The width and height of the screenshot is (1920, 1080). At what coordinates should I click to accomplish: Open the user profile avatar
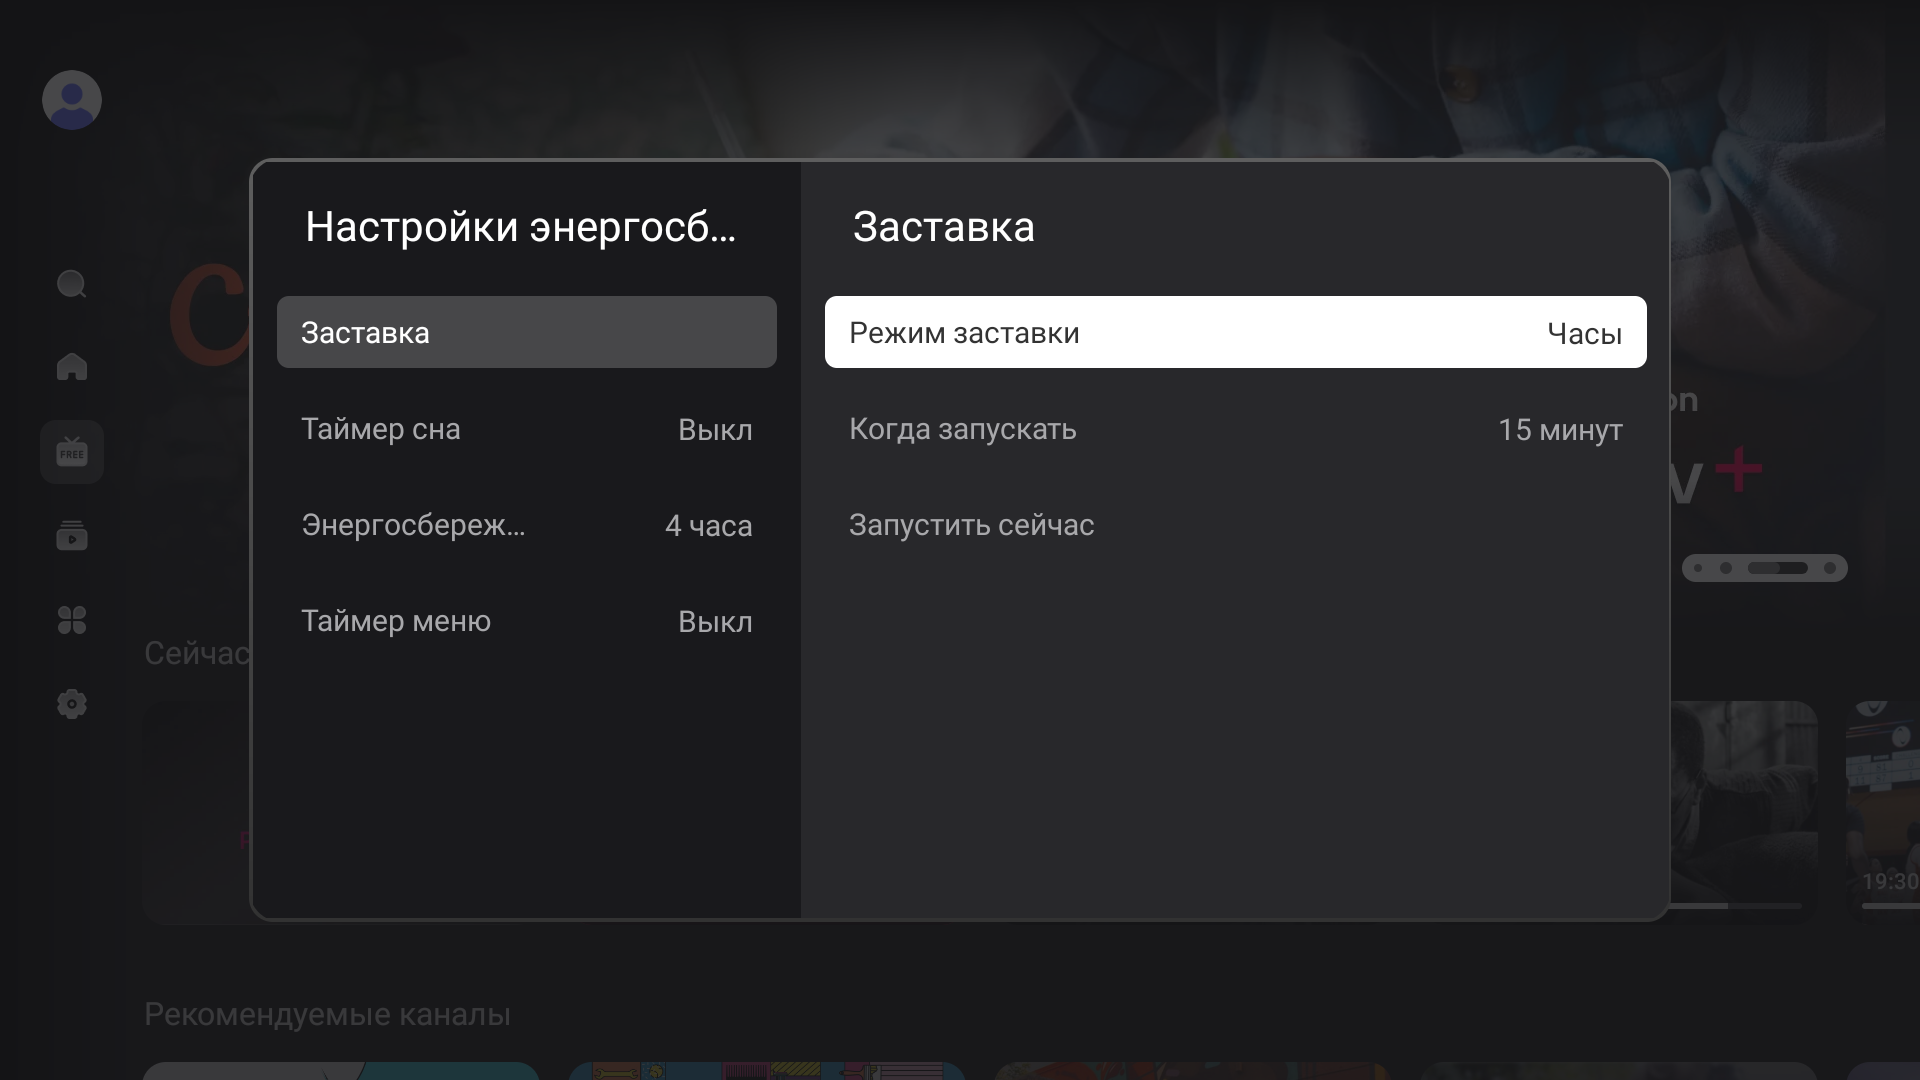click(72, 100)
